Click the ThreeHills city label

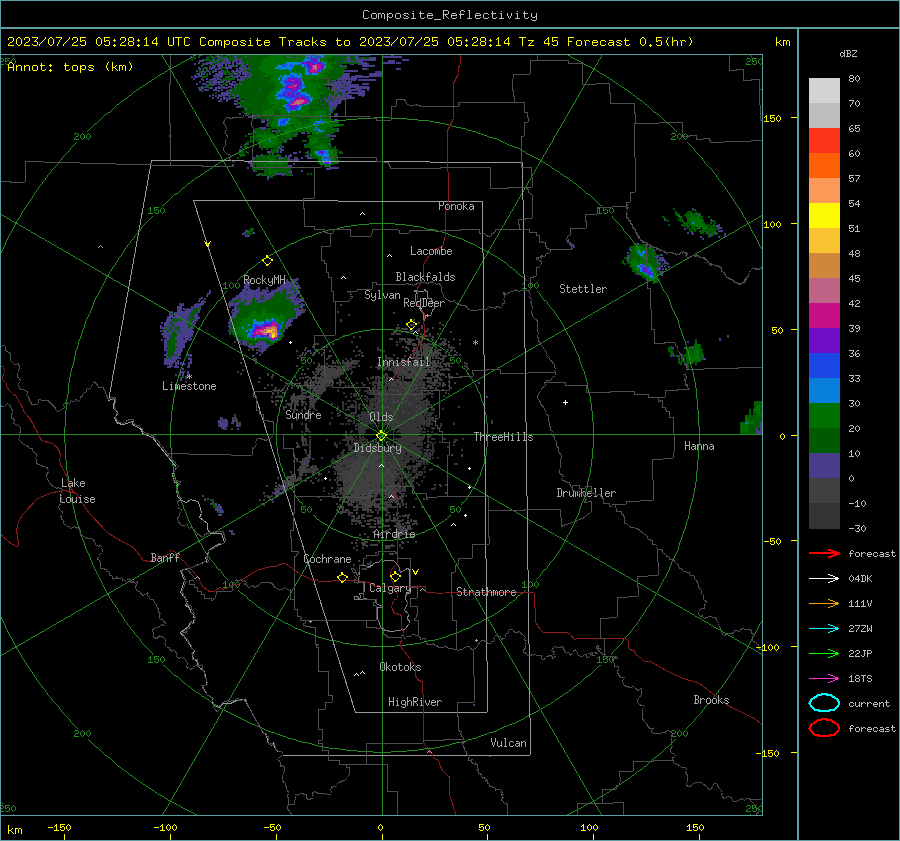tap(503, 437)
